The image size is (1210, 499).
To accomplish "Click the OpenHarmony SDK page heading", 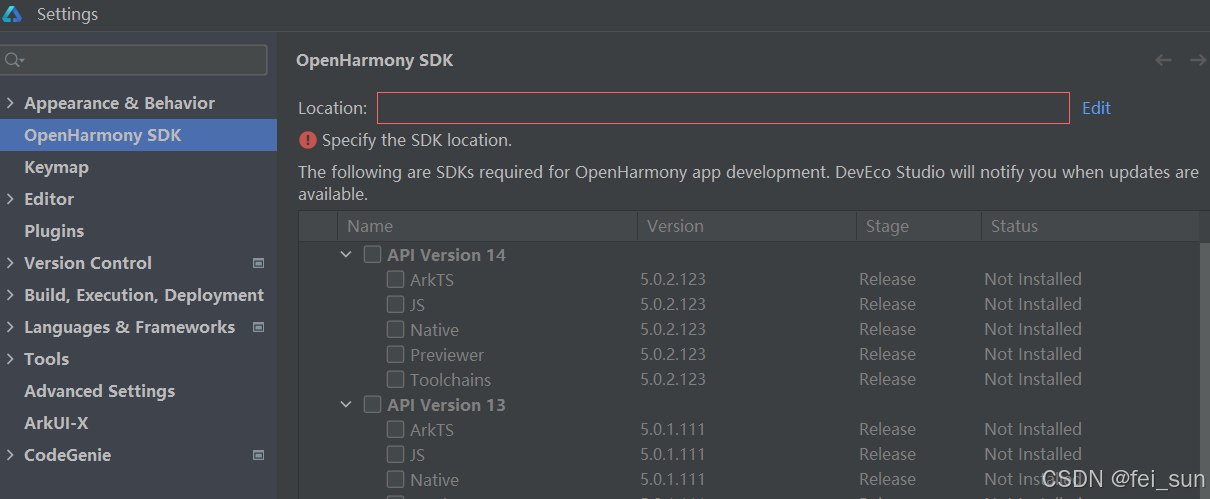I will 375,60.
